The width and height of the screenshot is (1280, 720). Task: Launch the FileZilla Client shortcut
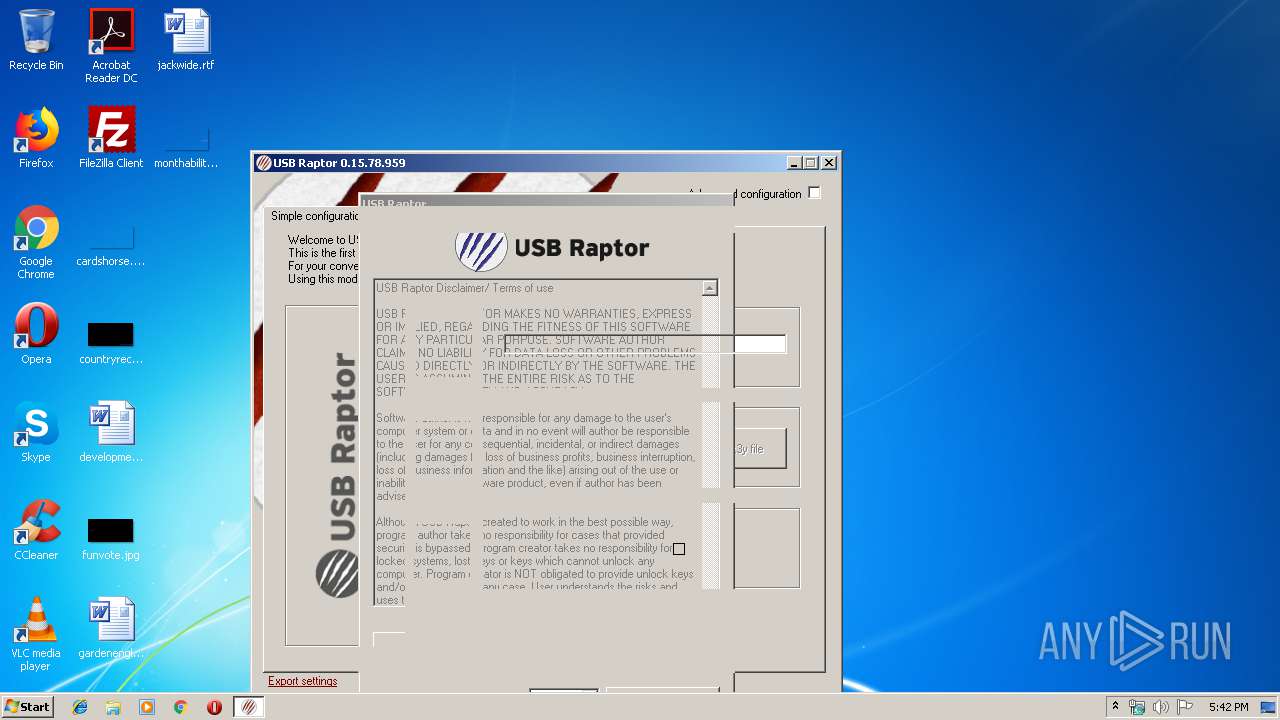pos(111,138)
